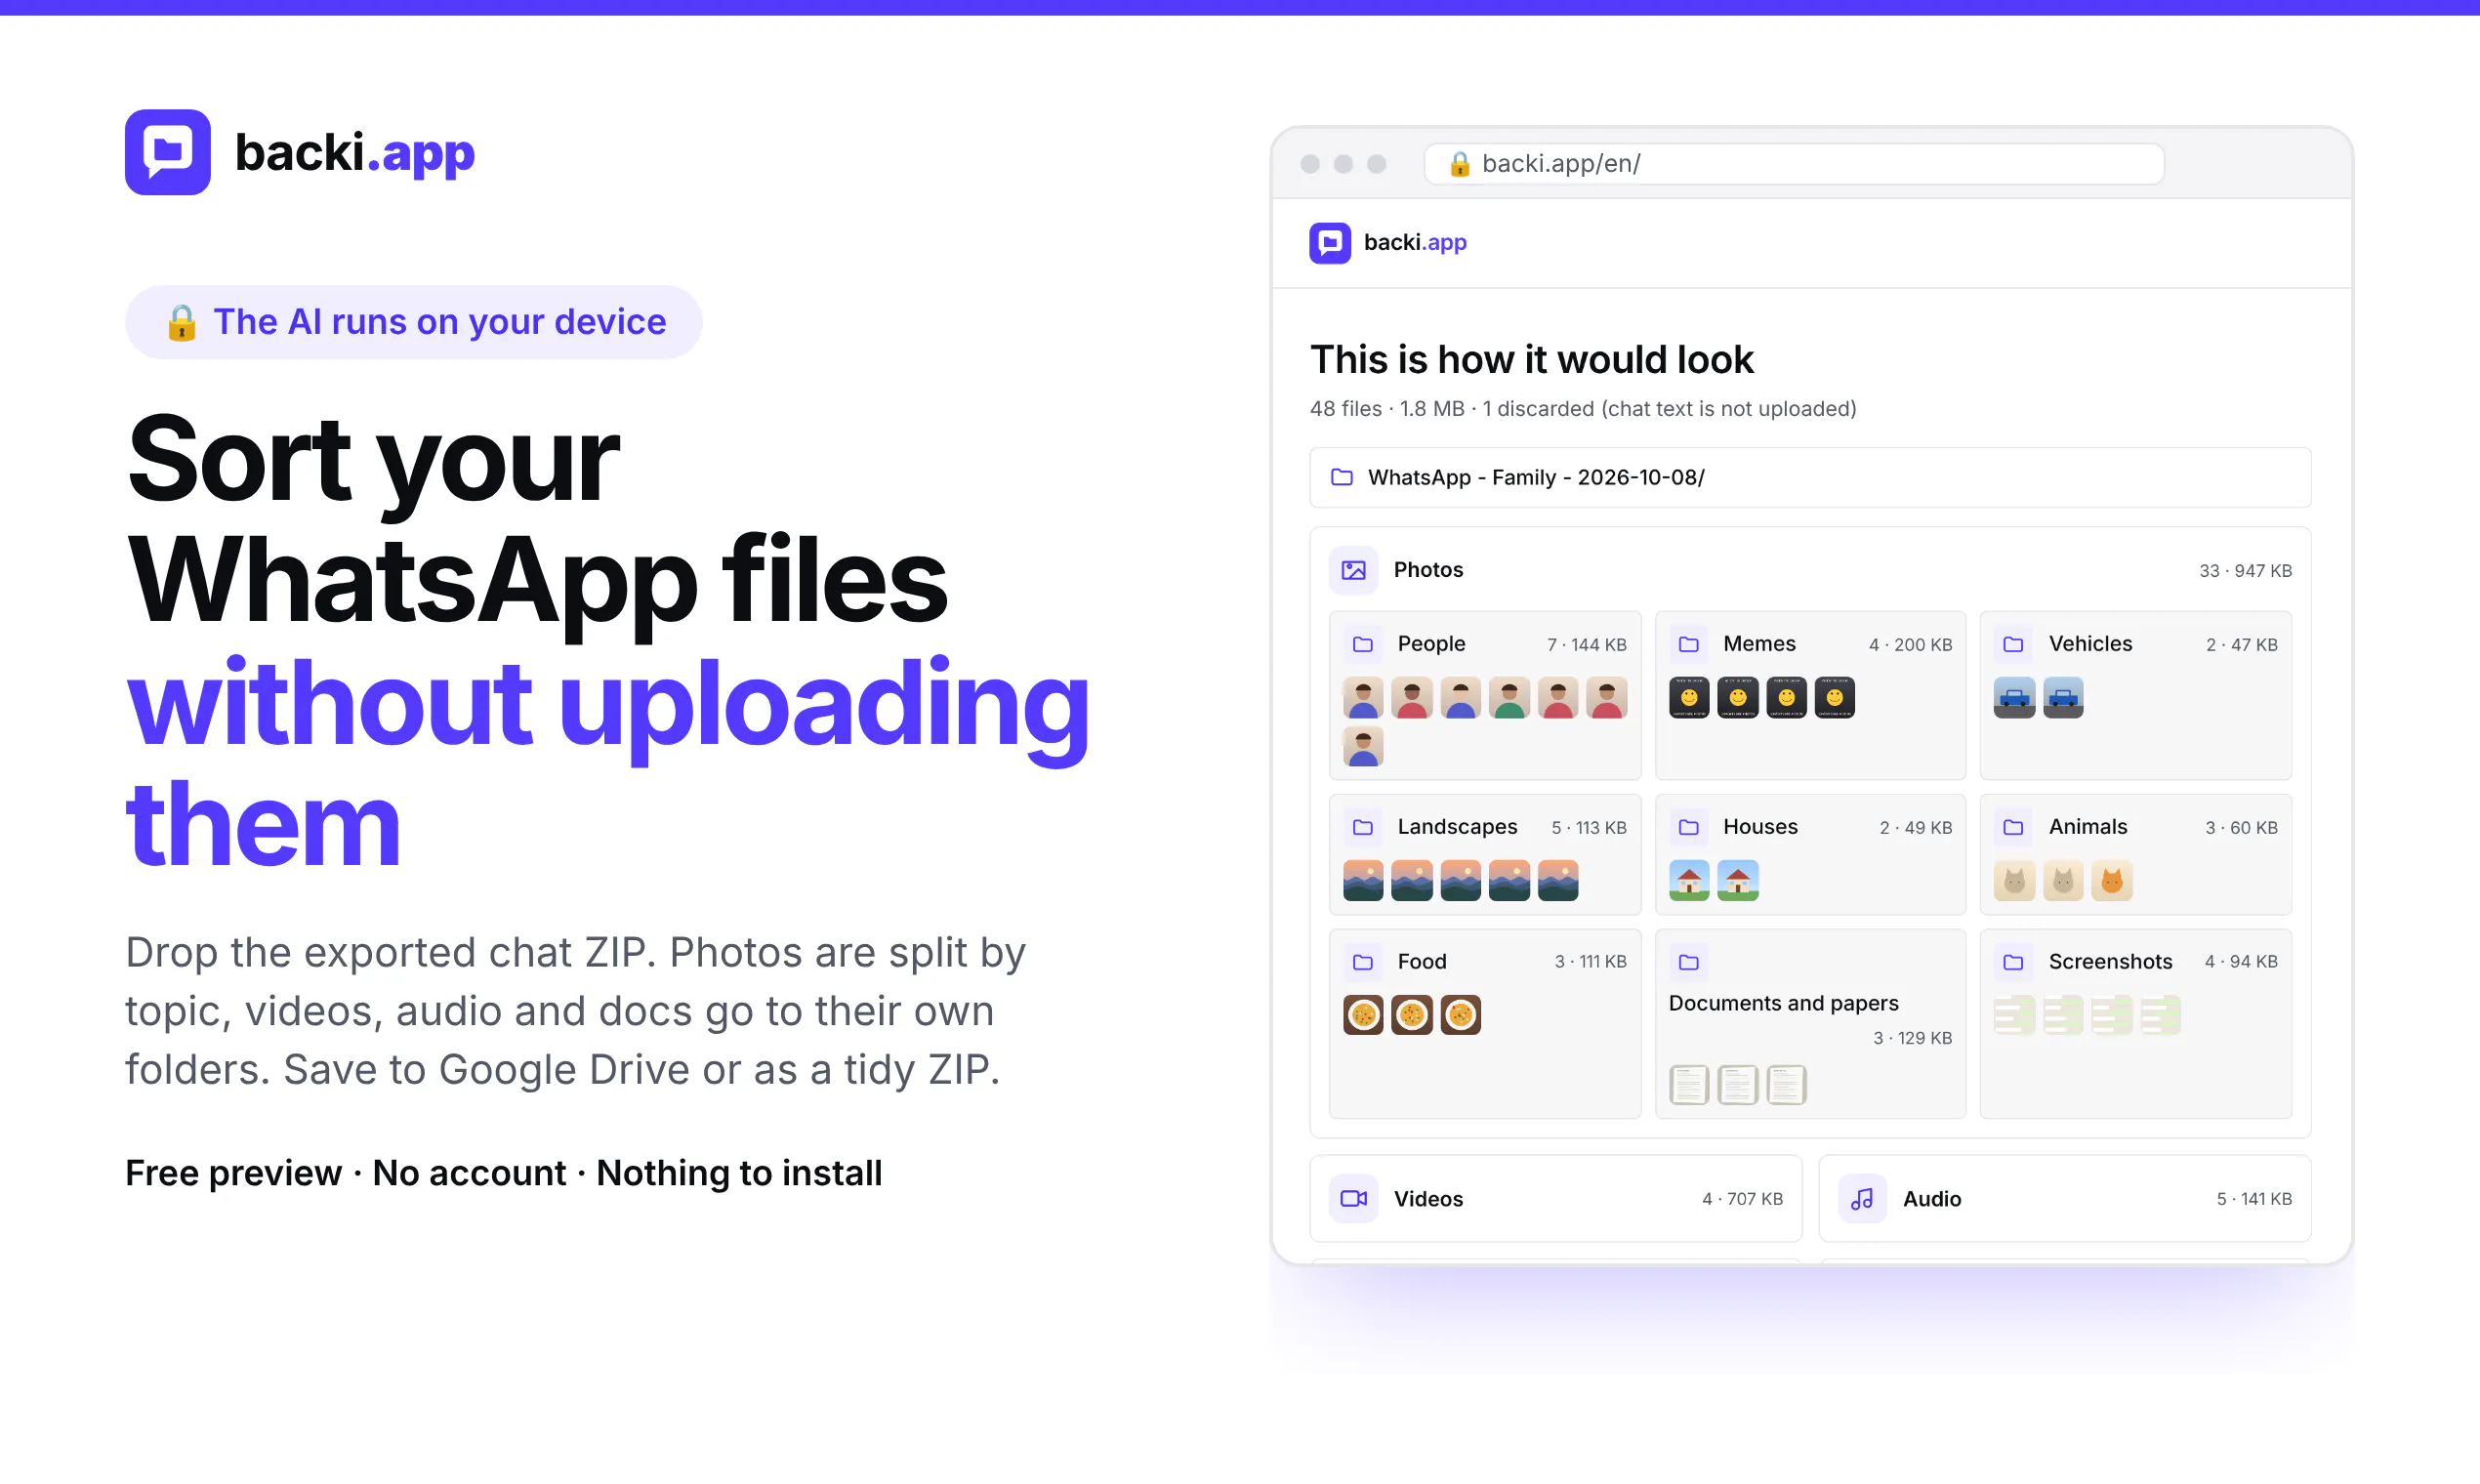Click the 'backi.app' wordmark beside the large logo

[355, 153]
